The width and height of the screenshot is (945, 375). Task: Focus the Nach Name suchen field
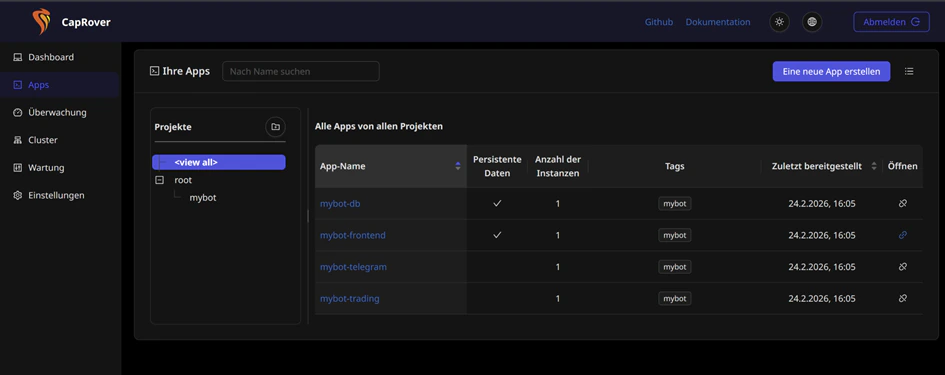click(301, 71)
